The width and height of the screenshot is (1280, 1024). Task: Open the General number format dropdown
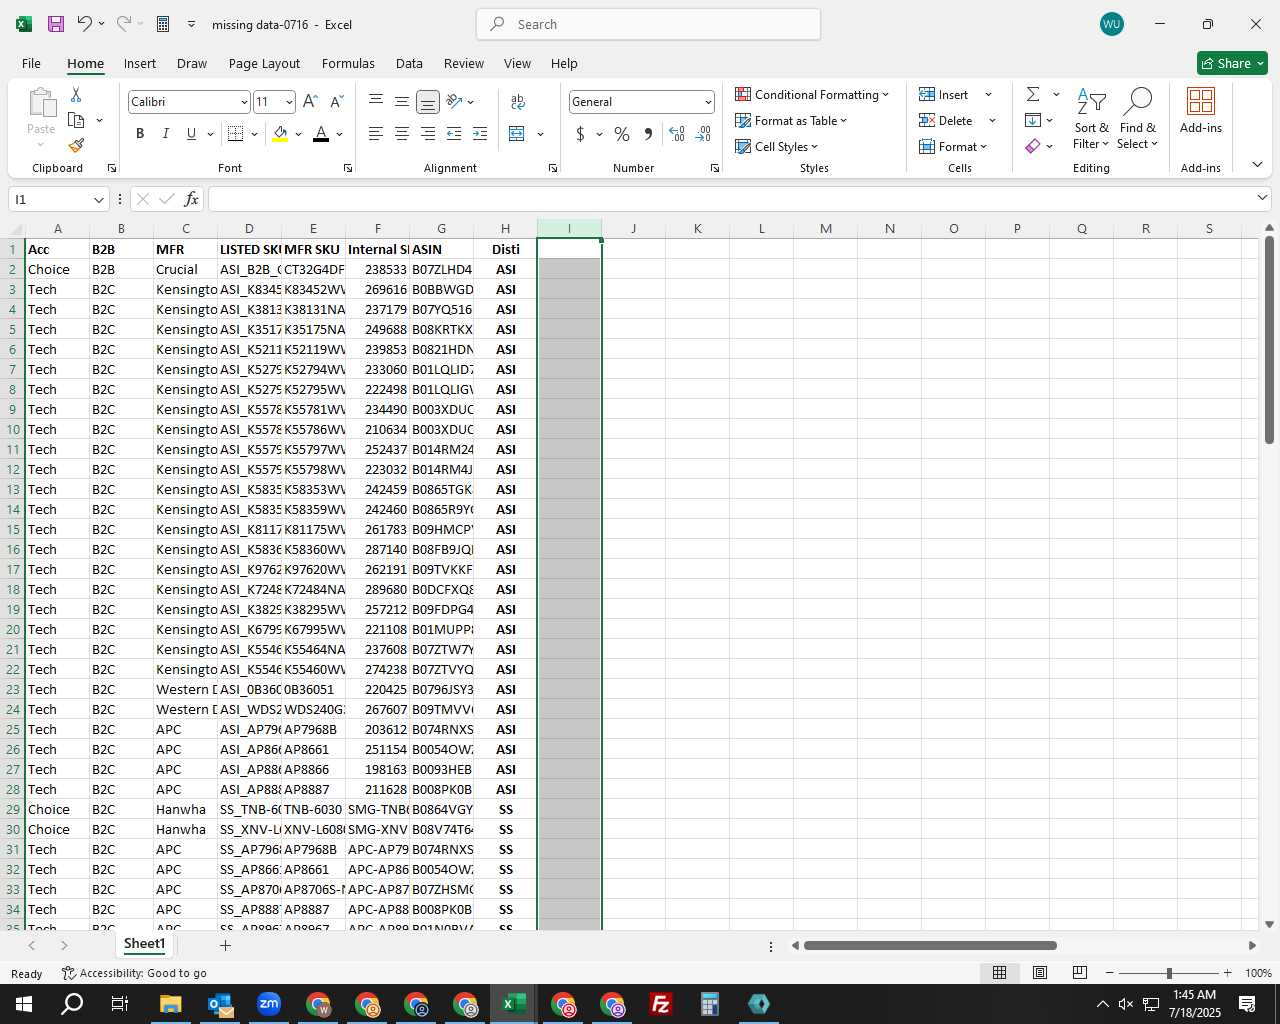click(x=708, y=102)
